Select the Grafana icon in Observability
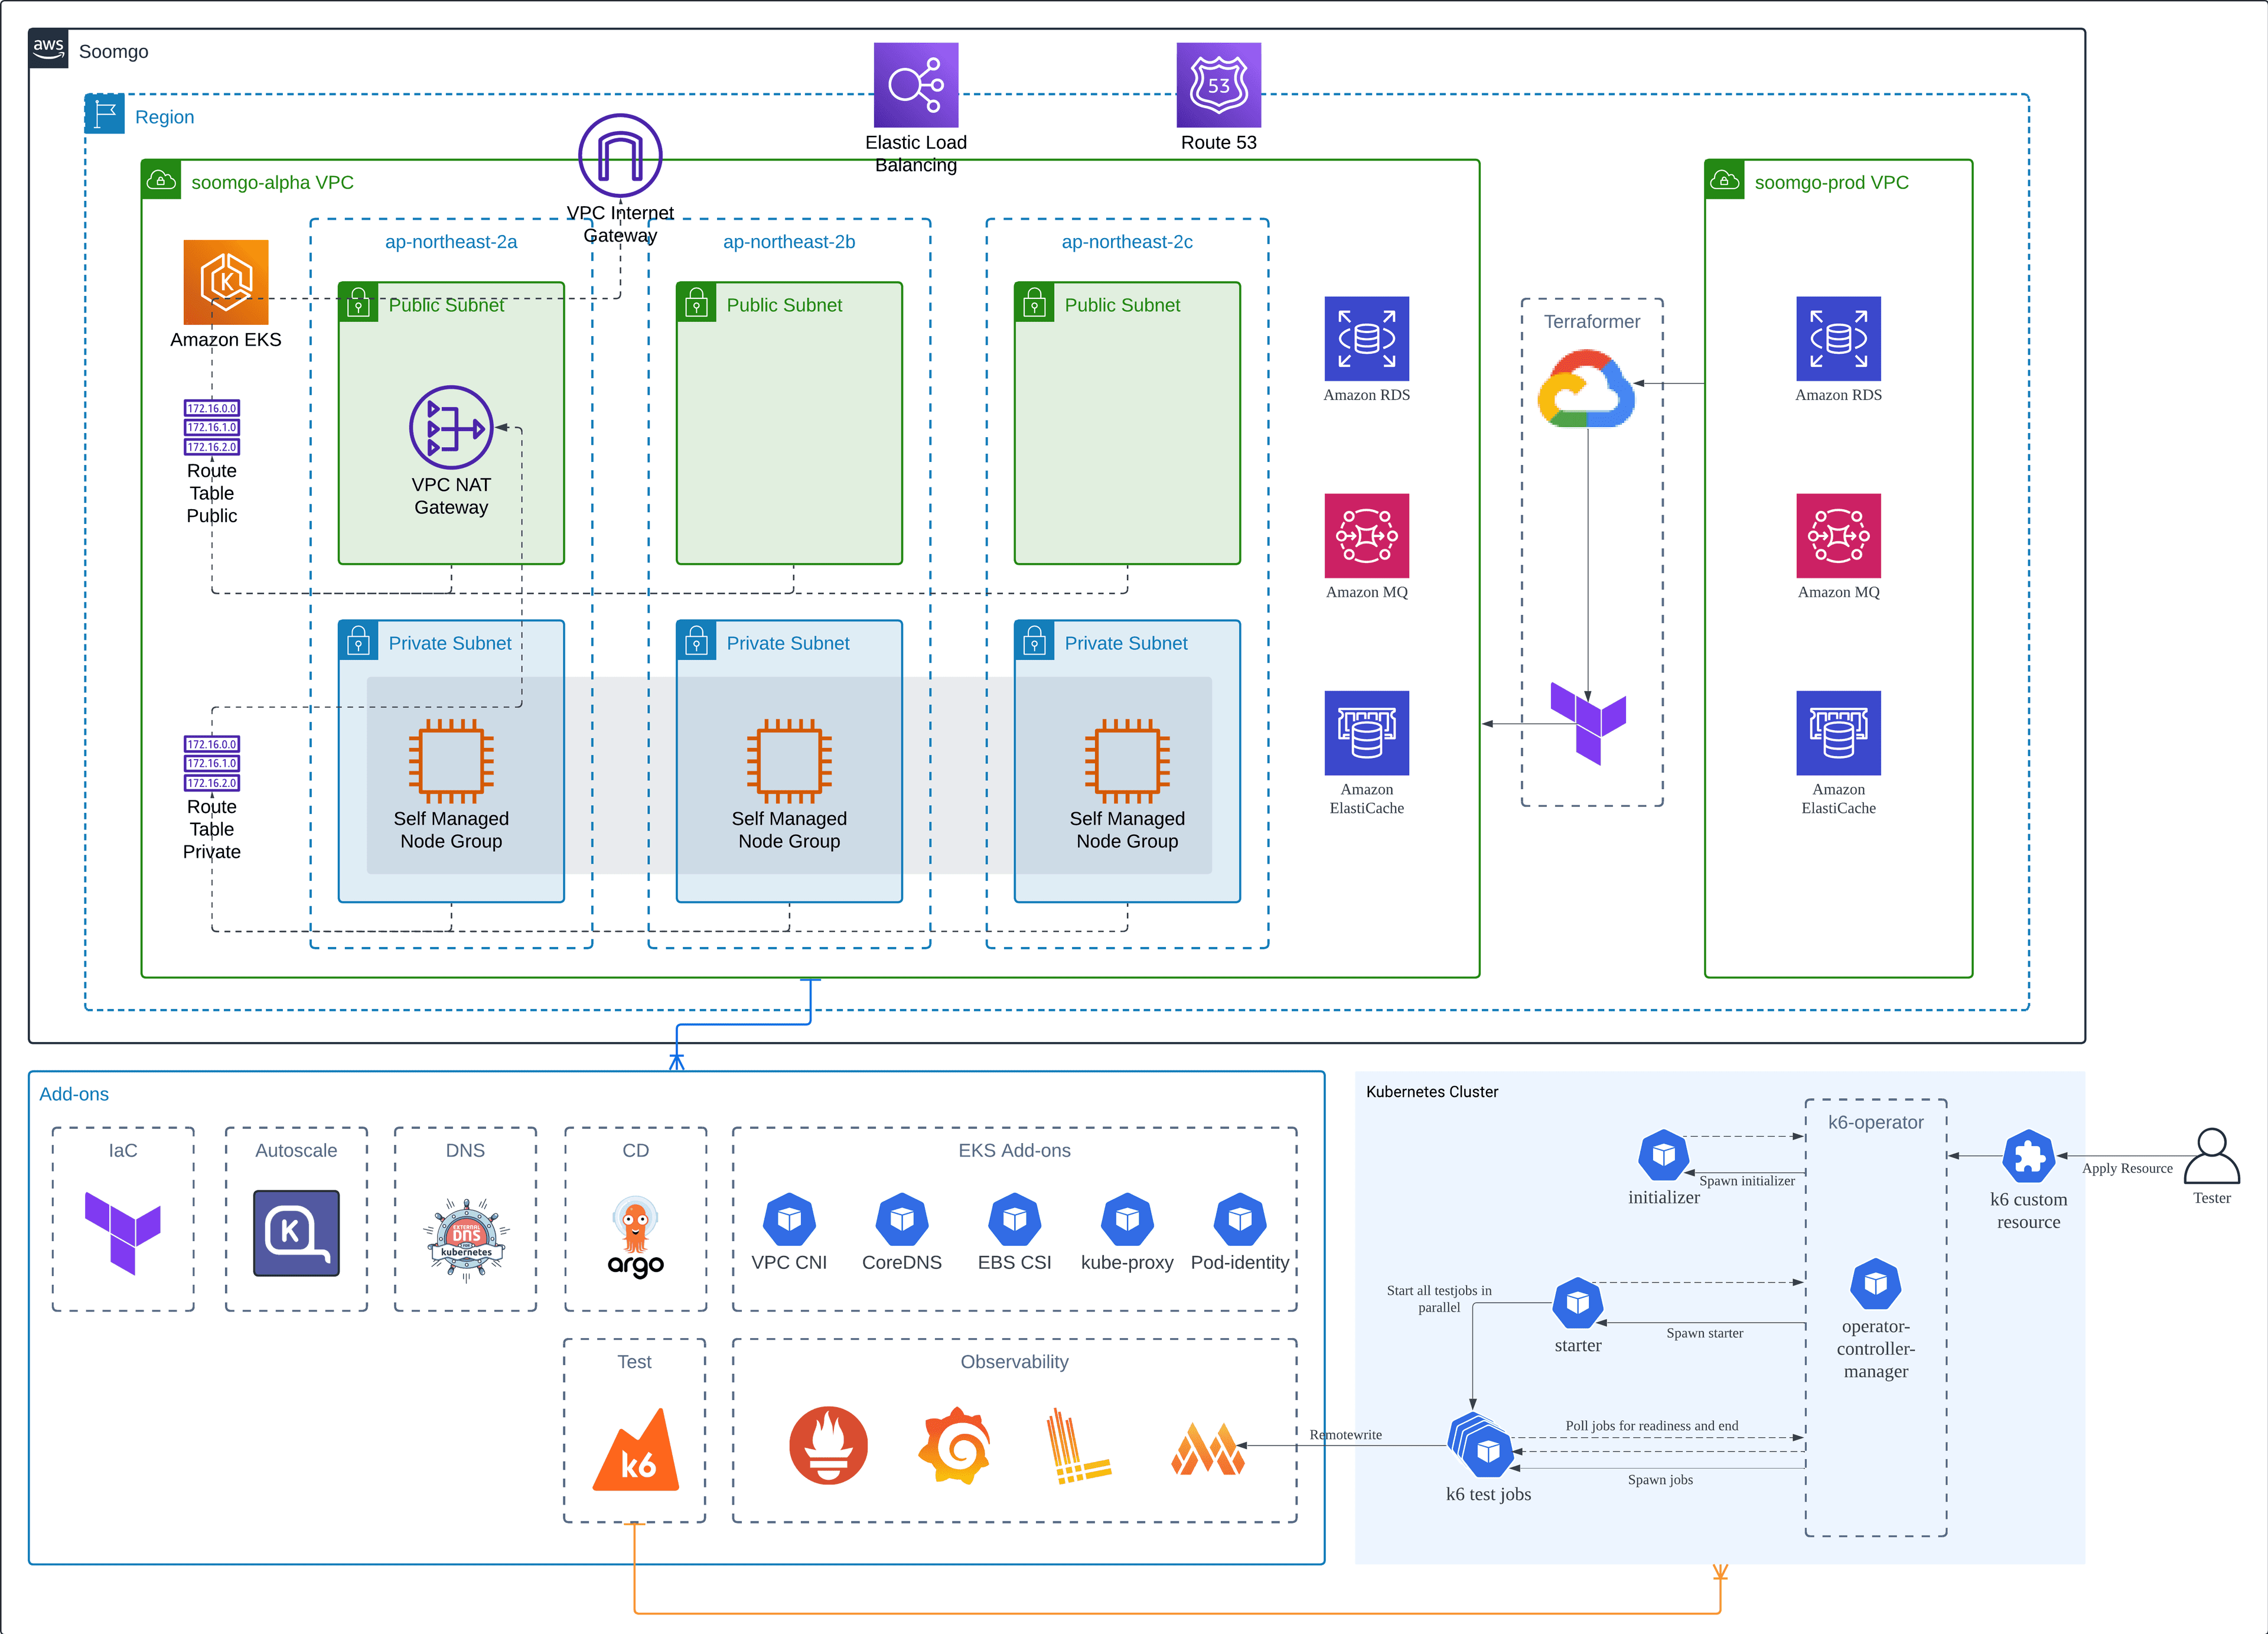The image size is (2268, 1634). (955, 1445)
